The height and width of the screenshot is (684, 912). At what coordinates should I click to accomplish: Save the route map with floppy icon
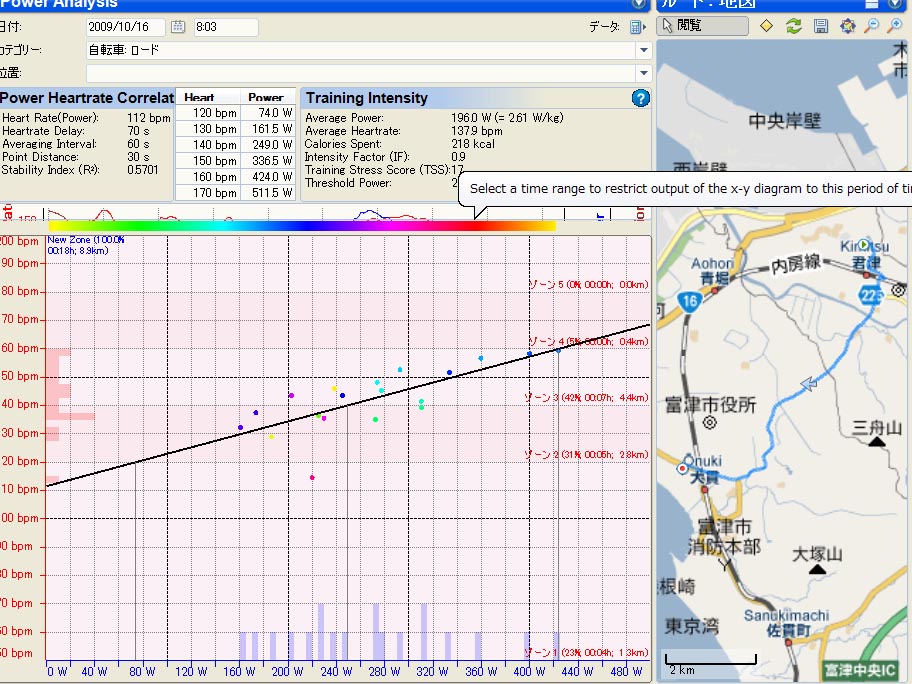[821, 26]
